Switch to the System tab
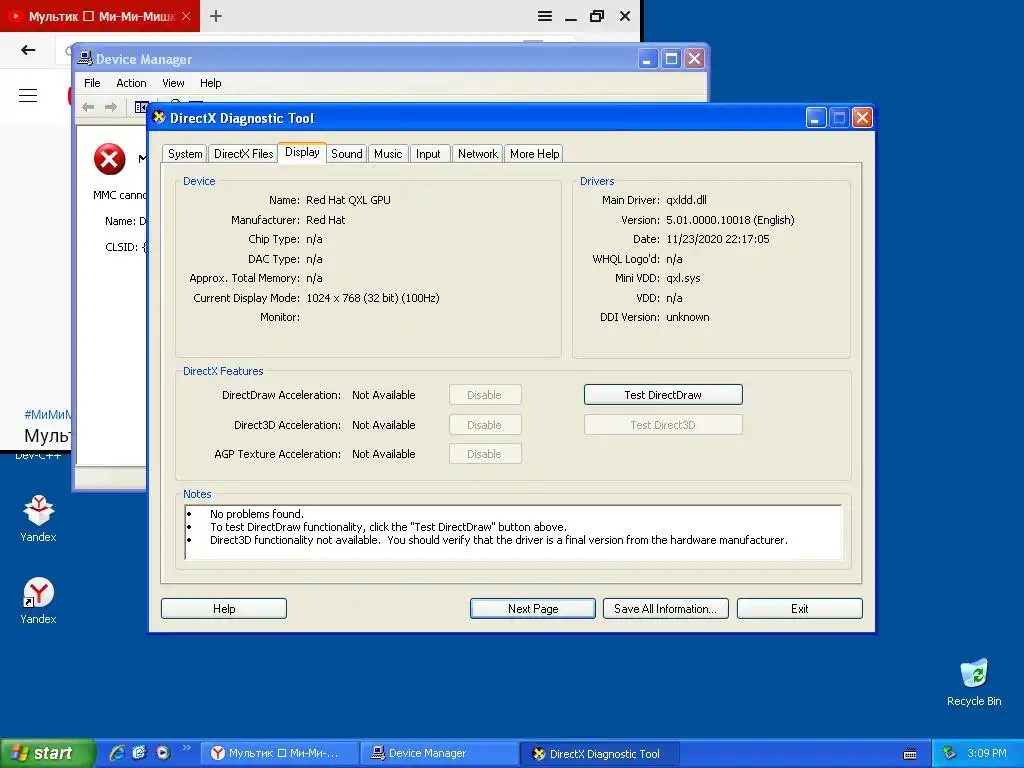Viewport: 1024px width, 768px height. [x=185, y=154]
